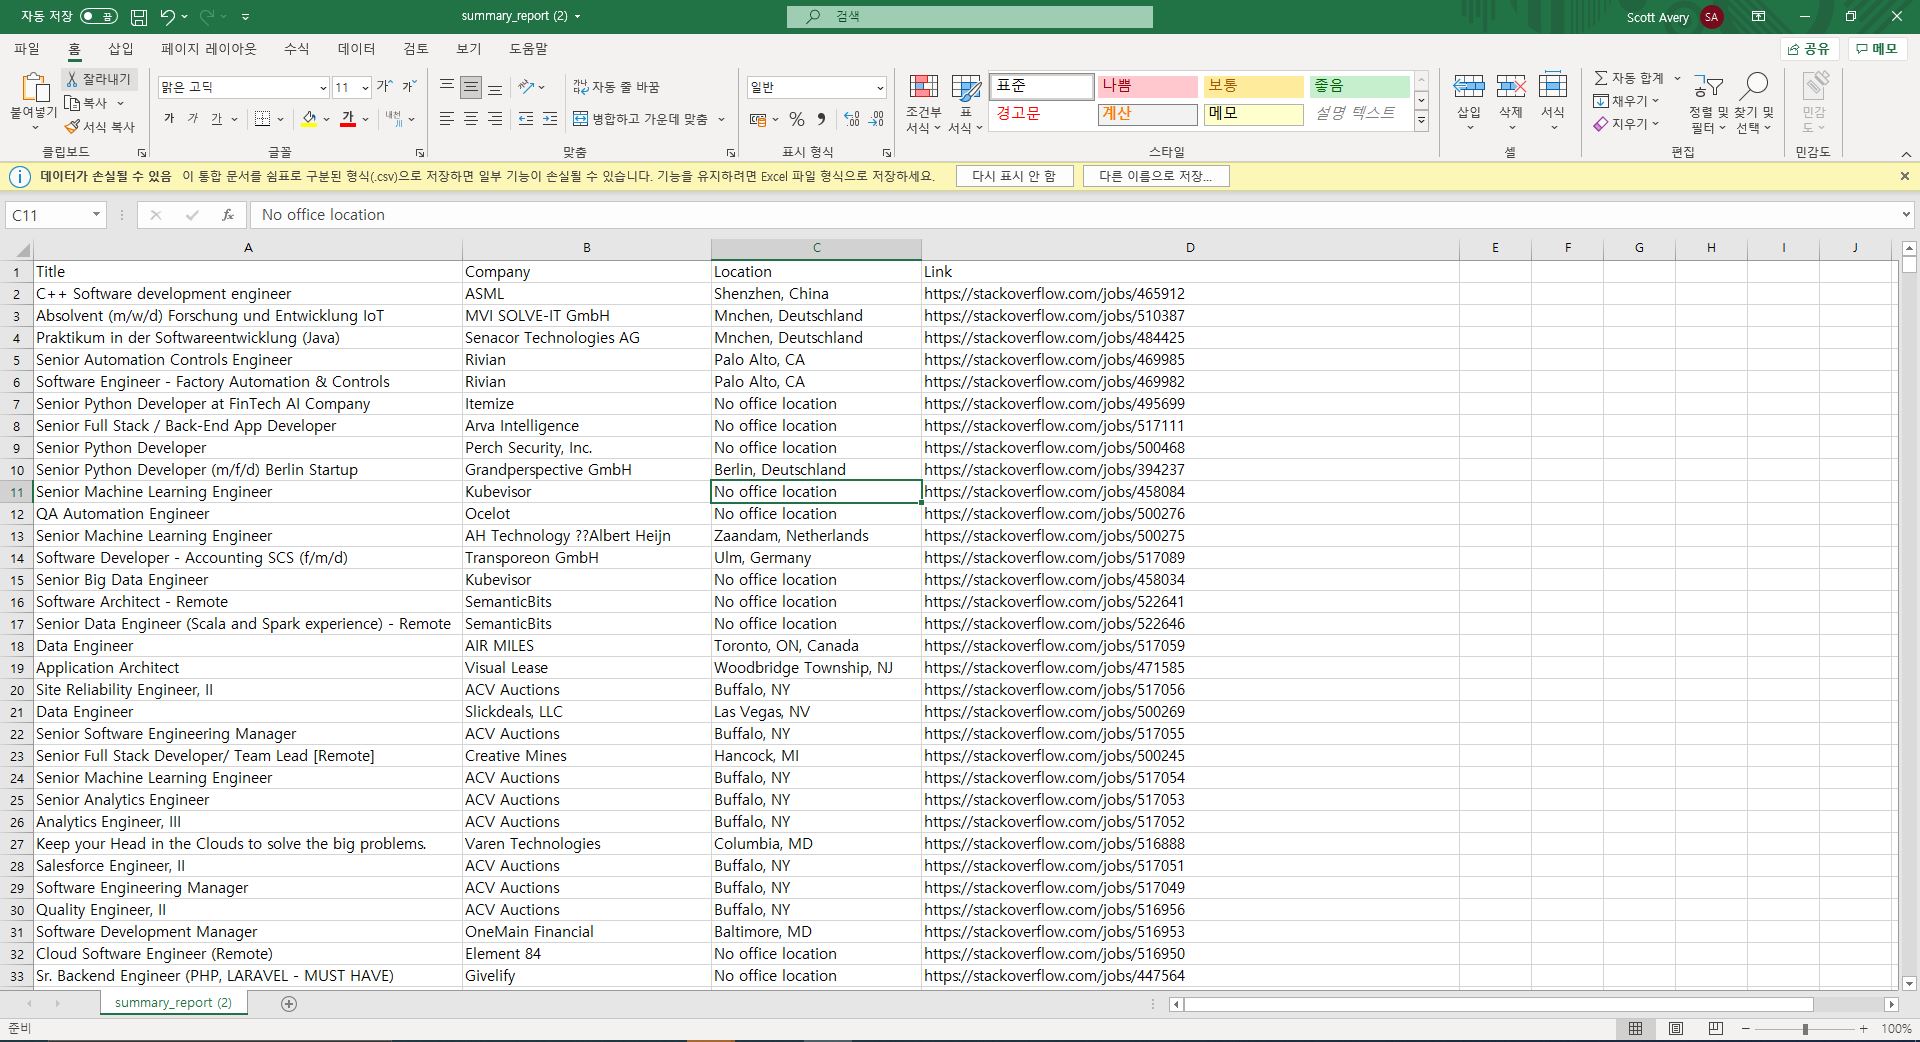
Task: Click the formula bar text No office location
Action: [323, 215]
